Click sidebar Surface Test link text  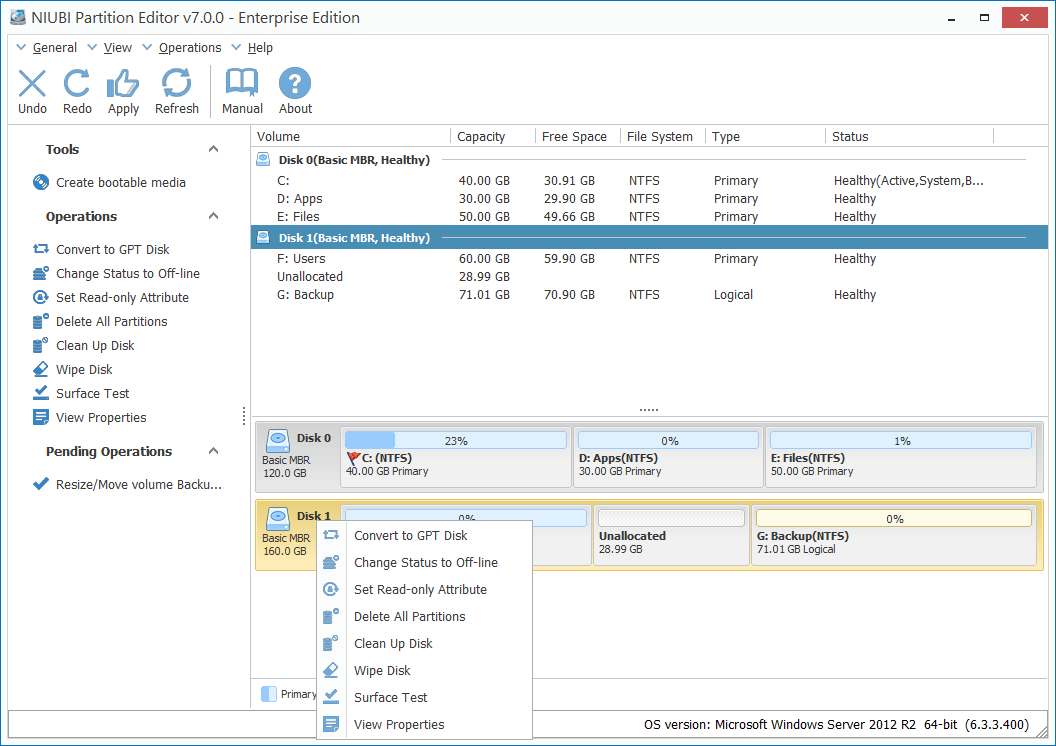pos(92,393)
